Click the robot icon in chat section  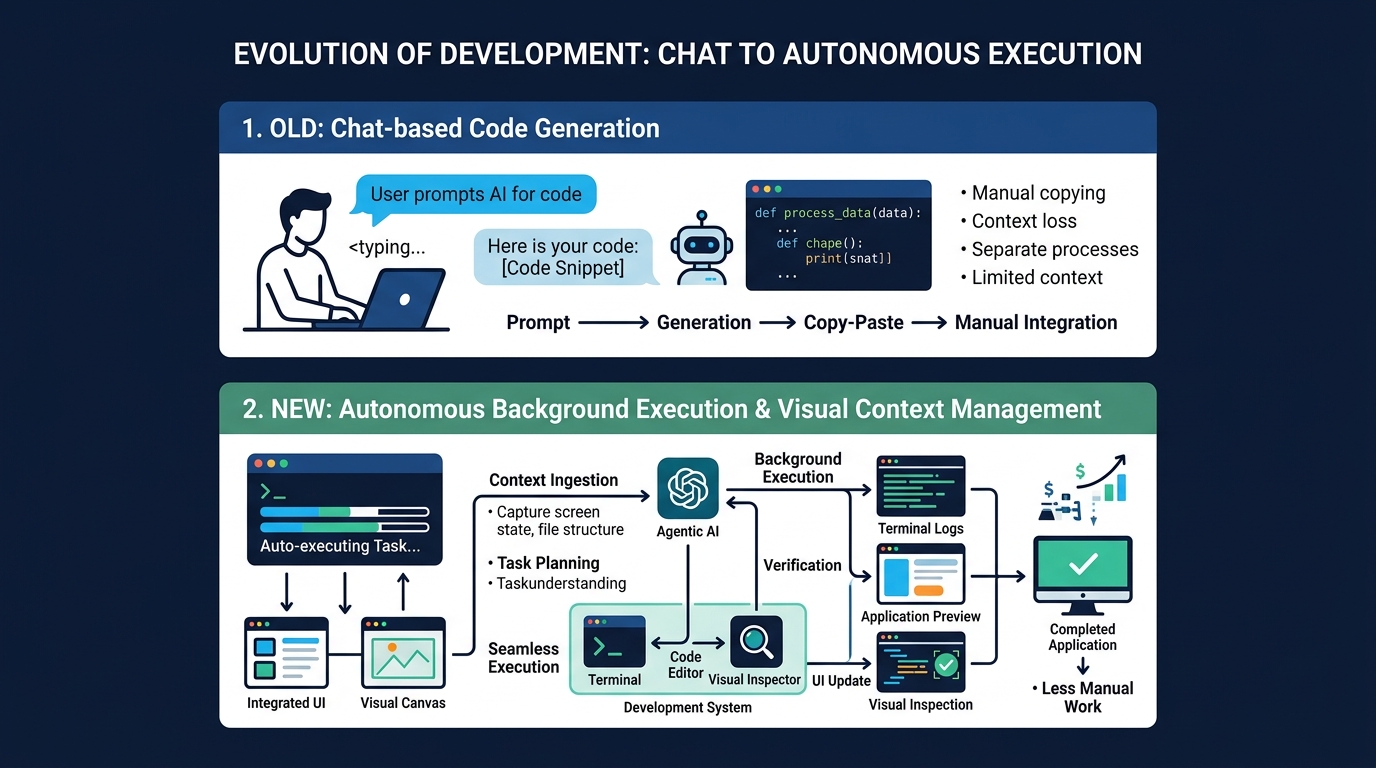point(701,248)
